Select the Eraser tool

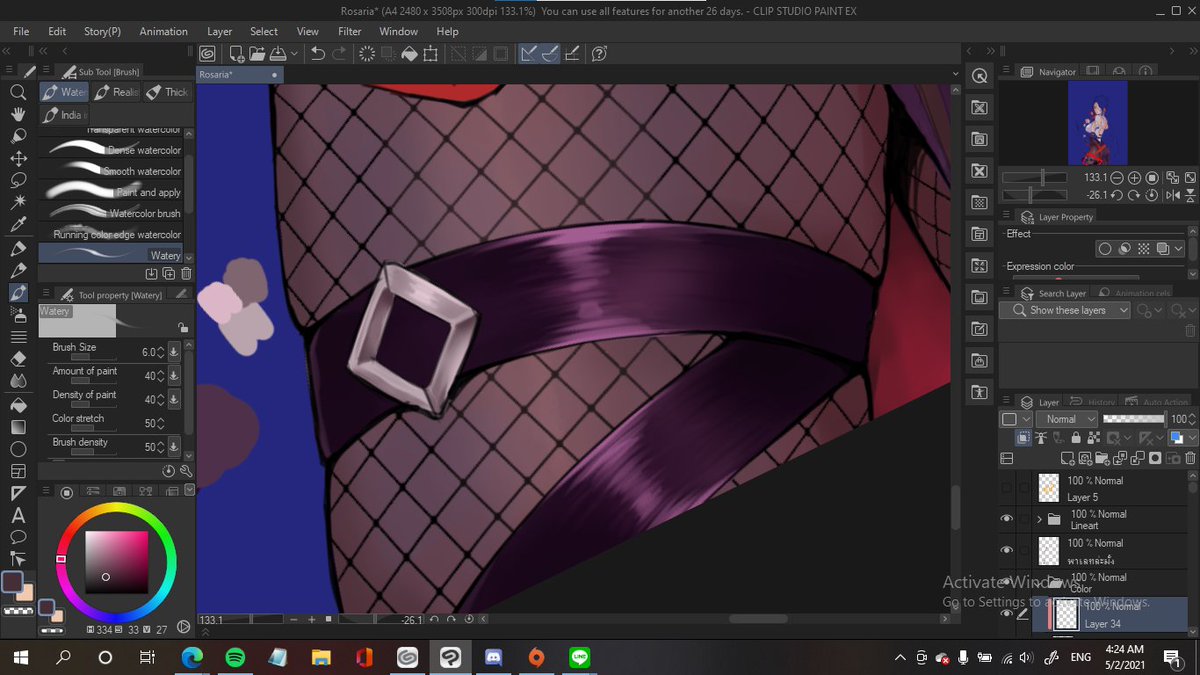tap(17, 358)
